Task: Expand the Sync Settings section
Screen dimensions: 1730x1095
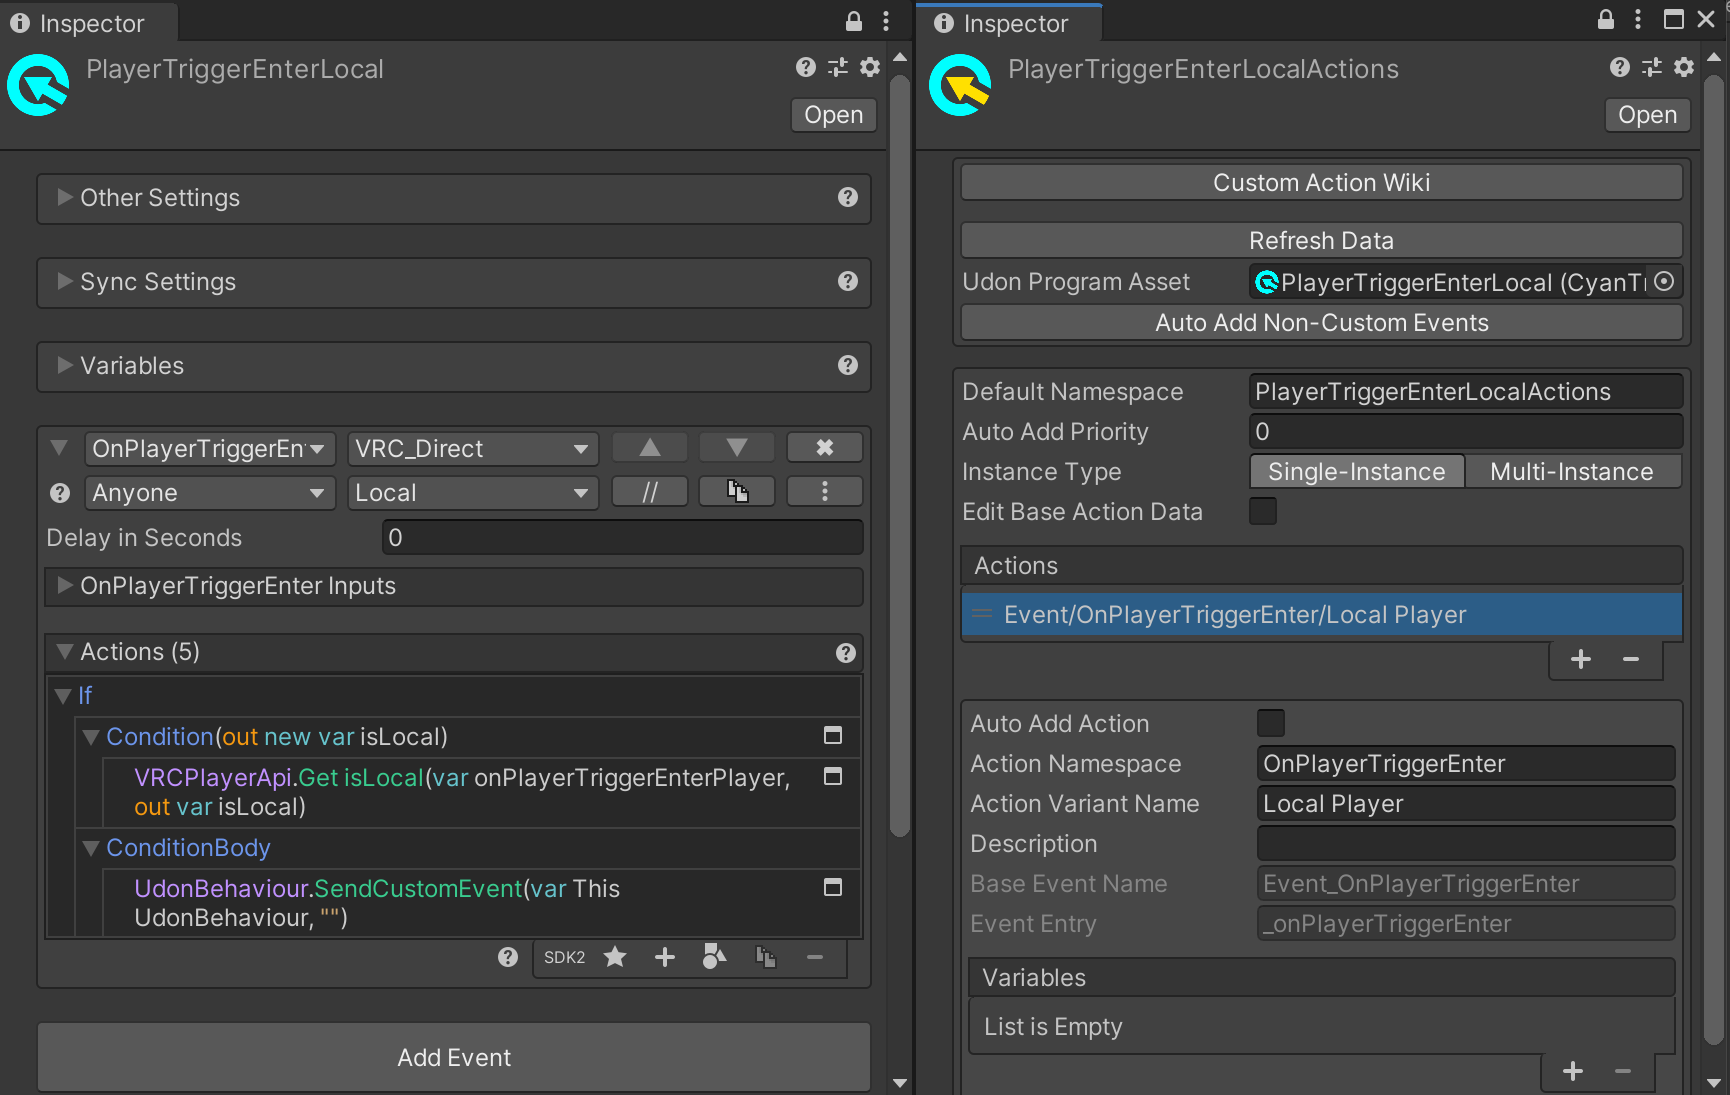Action: [65, 281]
